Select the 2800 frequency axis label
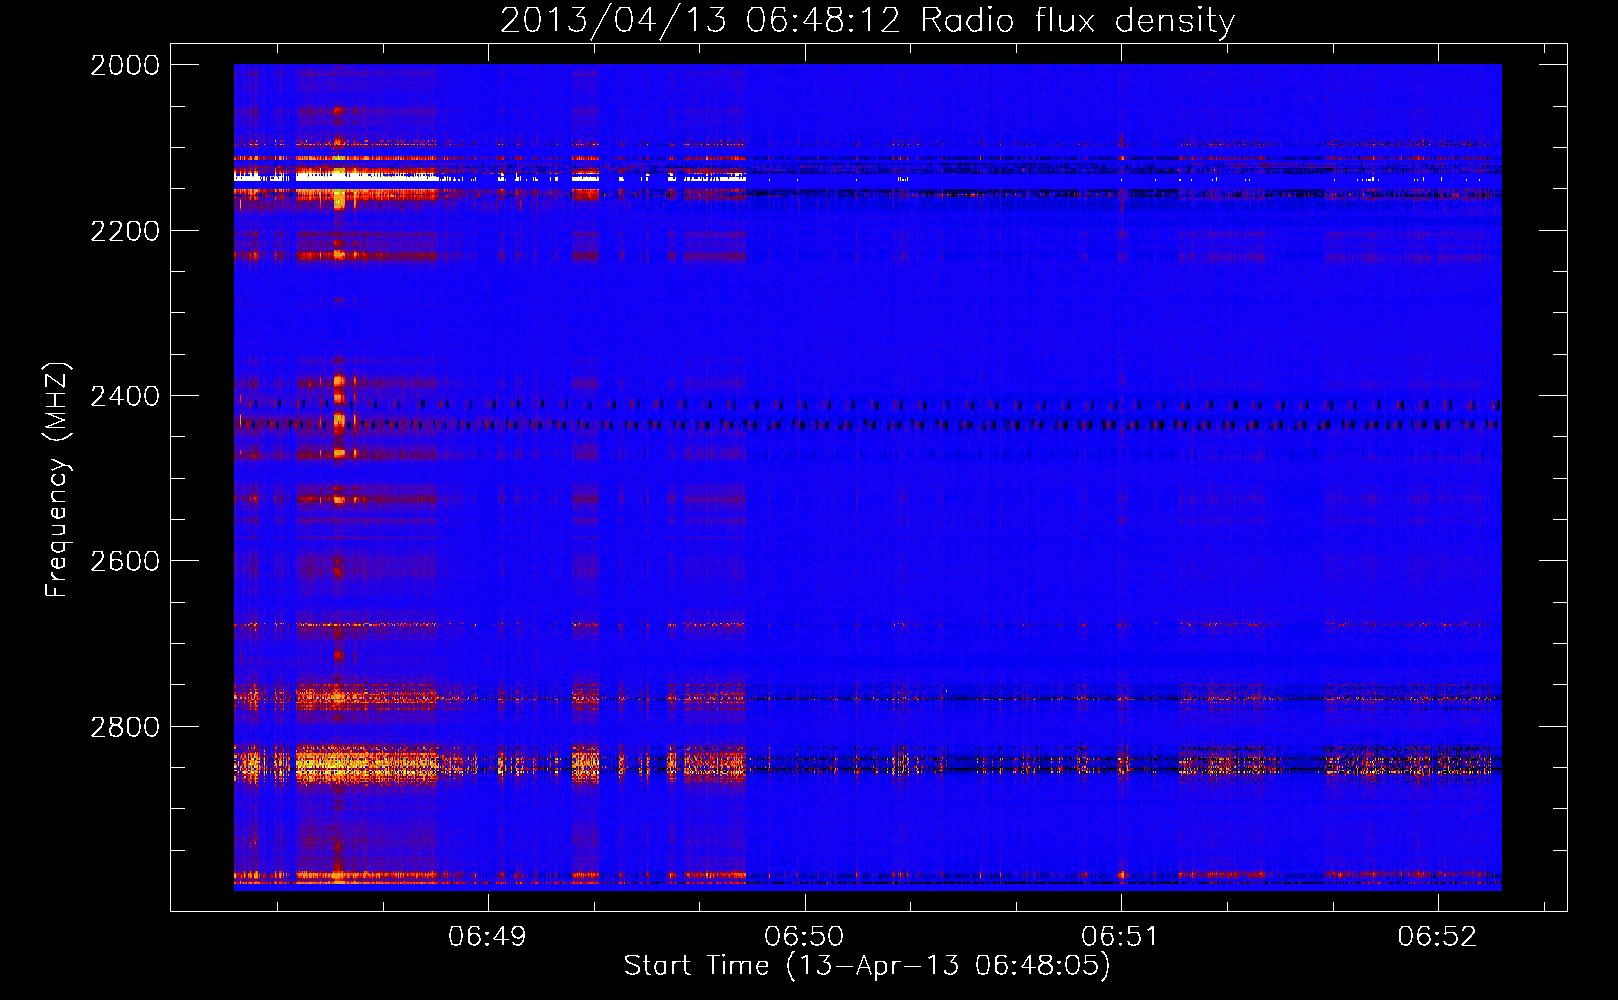 125,726
